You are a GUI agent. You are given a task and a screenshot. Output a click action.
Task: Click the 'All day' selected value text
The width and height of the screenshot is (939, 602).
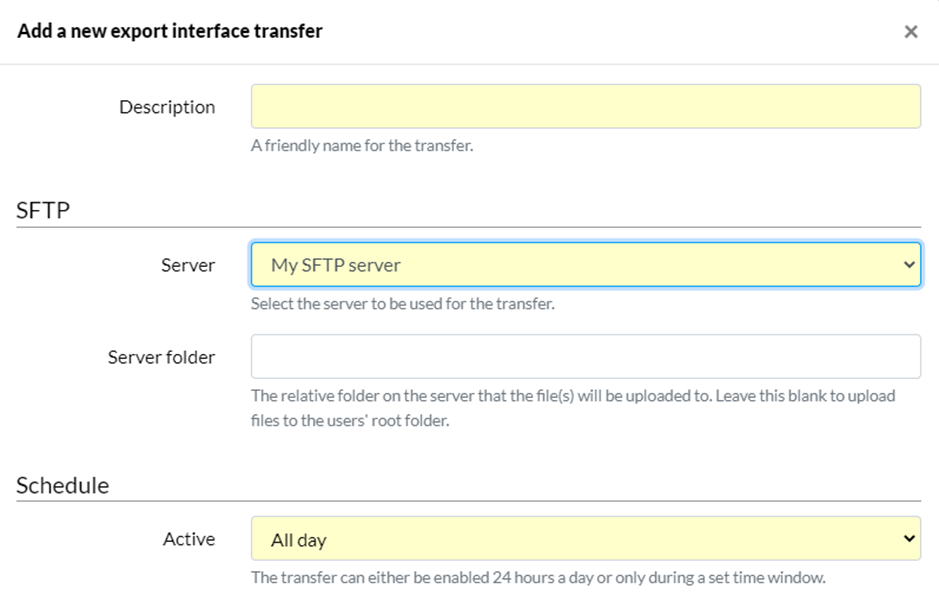299,540
